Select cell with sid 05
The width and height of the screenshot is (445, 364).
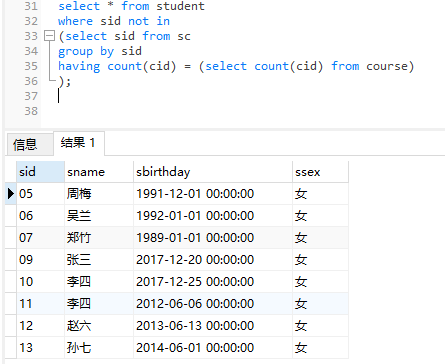pyautogui.click(x=40, y=194)
